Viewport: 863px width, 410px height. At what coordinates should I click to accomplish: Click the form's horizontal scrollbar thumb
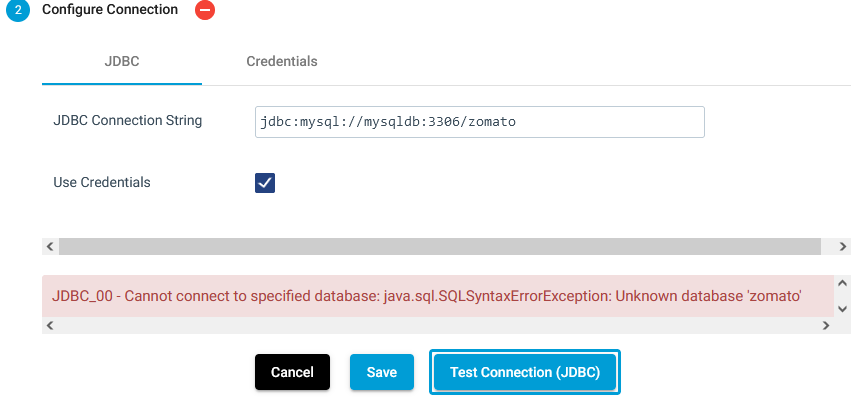[440, 246]
